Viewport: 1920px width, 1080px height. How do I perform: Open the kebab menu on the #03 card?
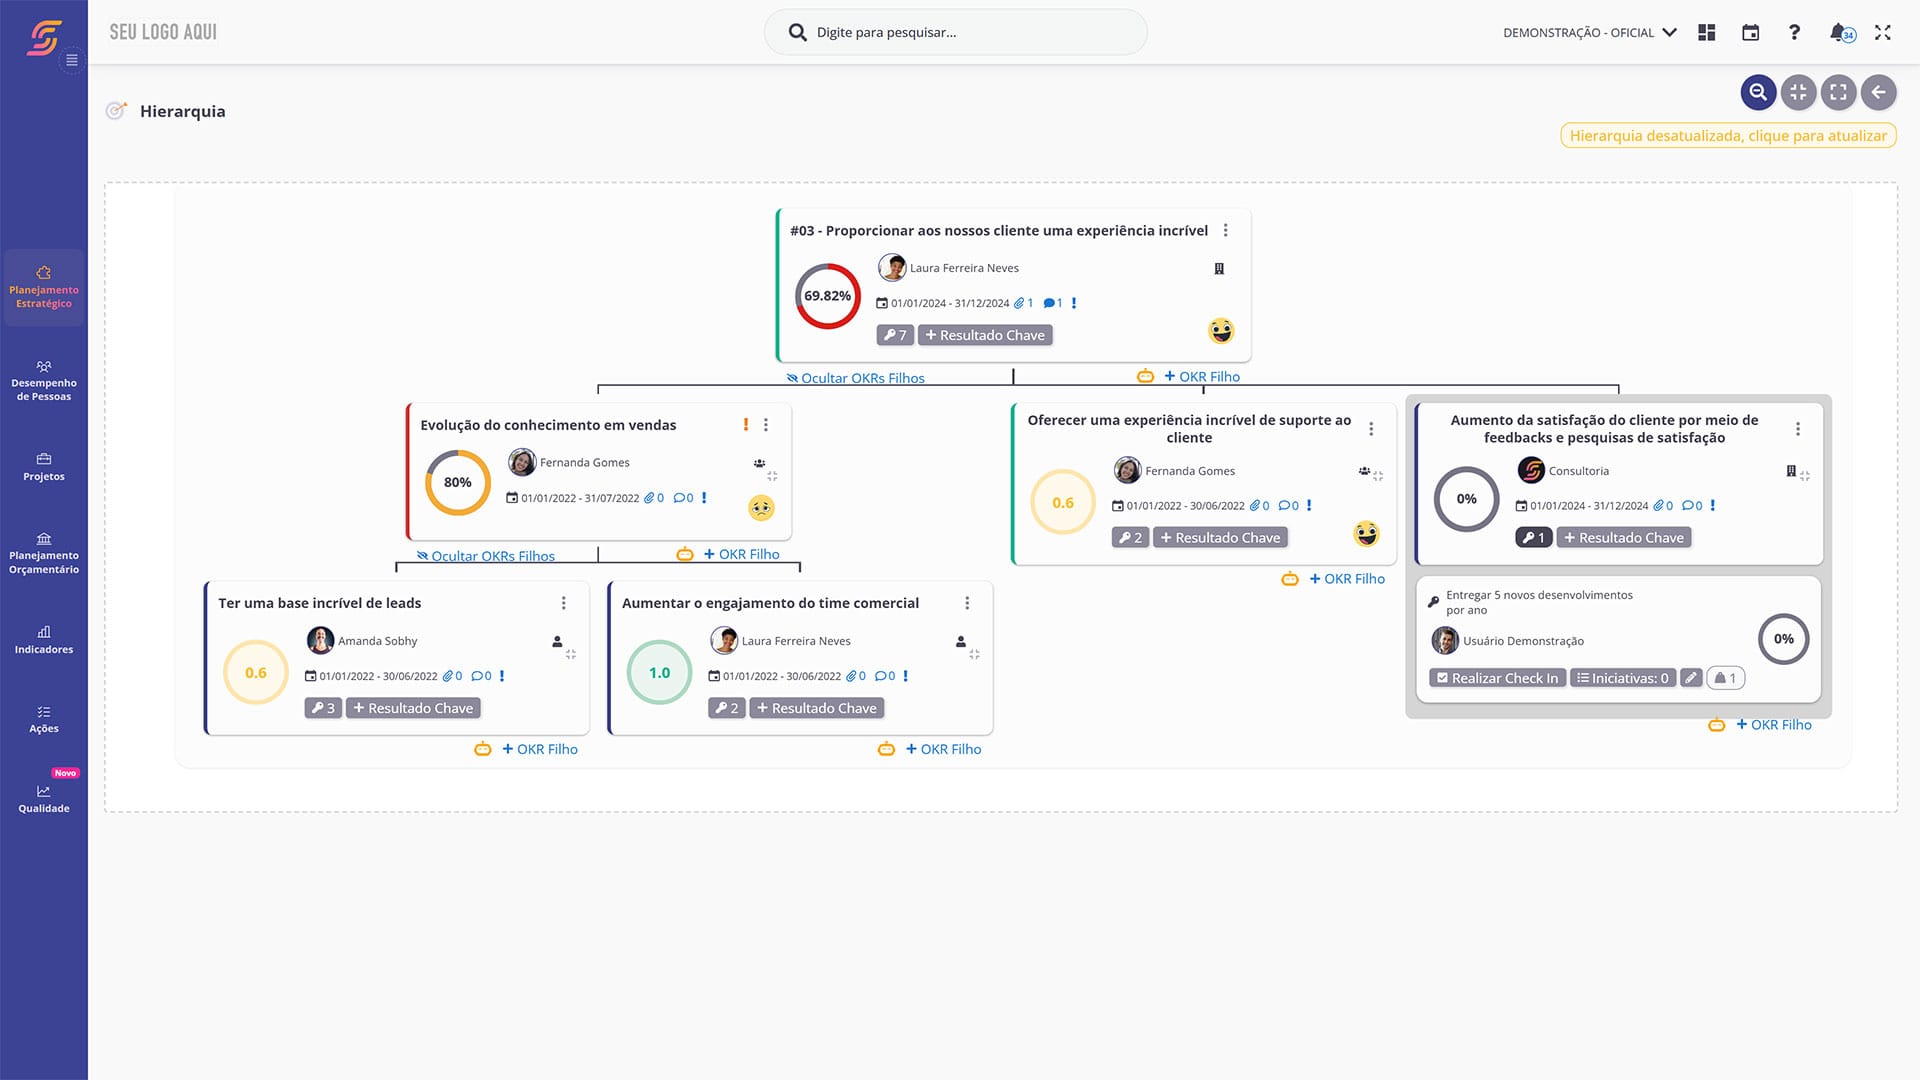pyautogui.click(x=1225, y=230)
